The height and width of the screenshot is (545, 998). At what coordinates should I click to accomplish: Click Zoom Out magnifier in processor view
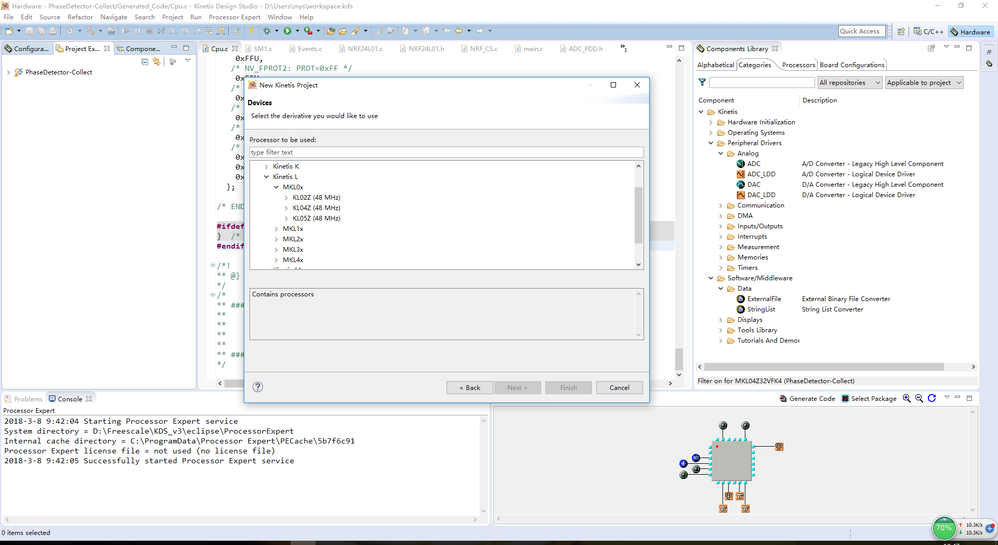[x=918, y=399]
